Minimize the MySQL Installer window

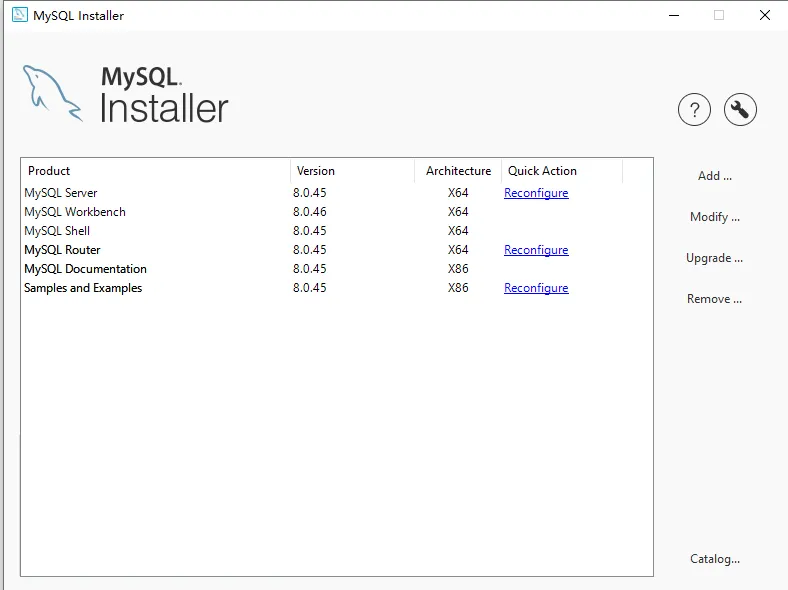coord(674,16)
